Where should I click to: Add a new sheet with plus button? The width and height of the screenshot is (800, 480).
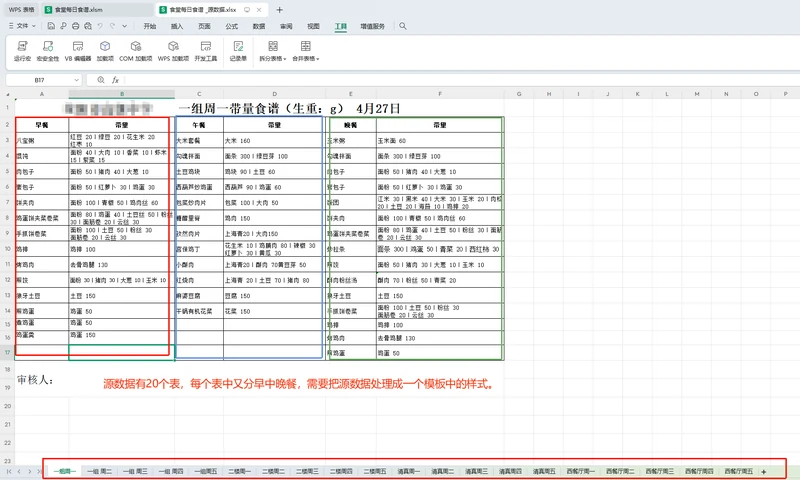(x=764, y=472)
